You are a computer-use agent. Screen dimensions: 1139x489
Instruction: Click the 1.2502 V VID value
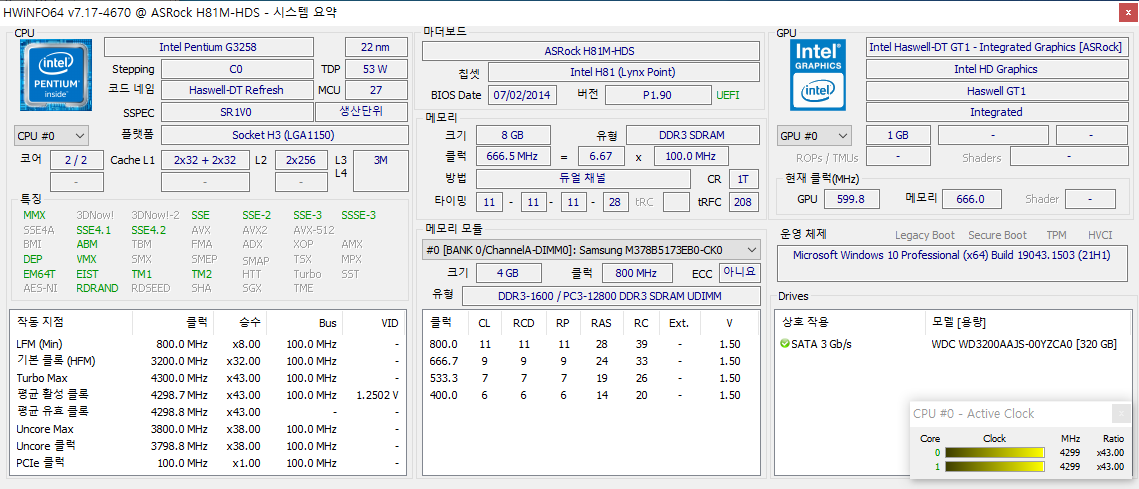[x=378, y=395]
